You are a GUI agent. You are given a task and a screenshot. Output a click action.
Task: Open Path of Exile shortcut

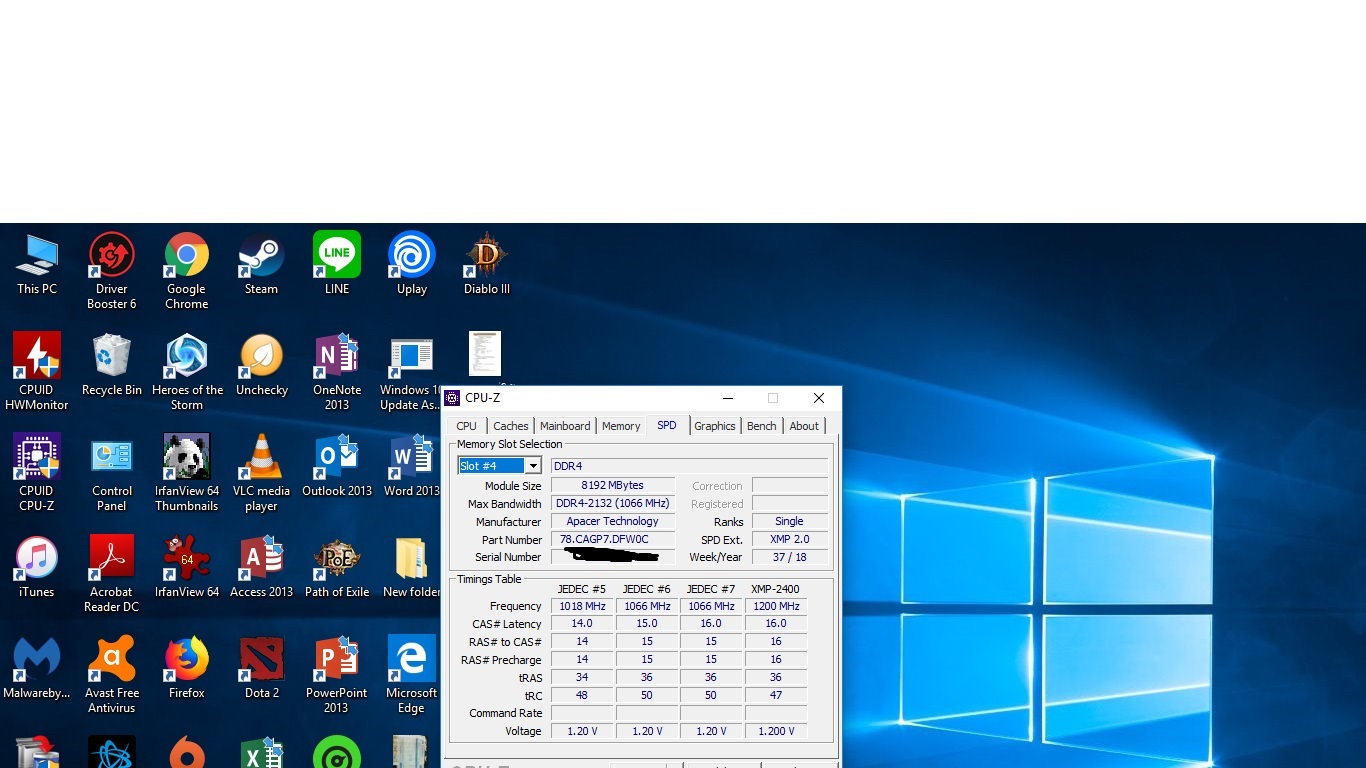click(337, 567)
